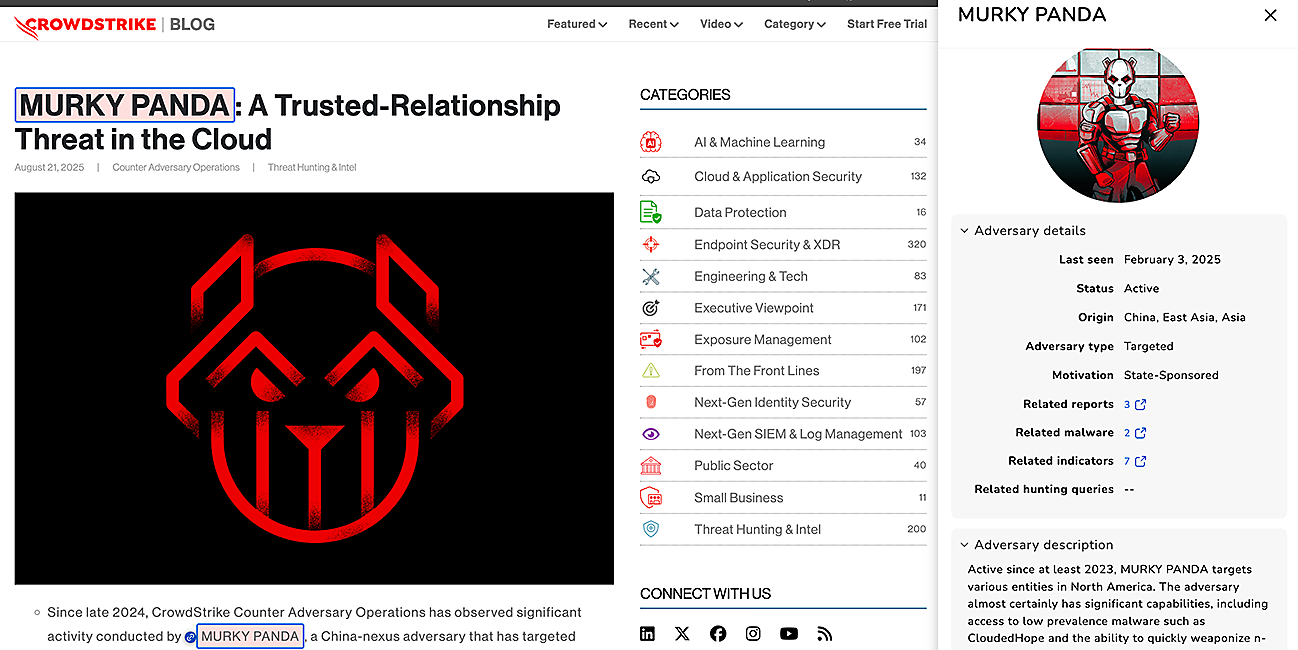The width and height of the screenshot is (1298, 650).
Task: Expand the Featured dropdown menu
Action: pyautogui.click(x=577, y=24)
